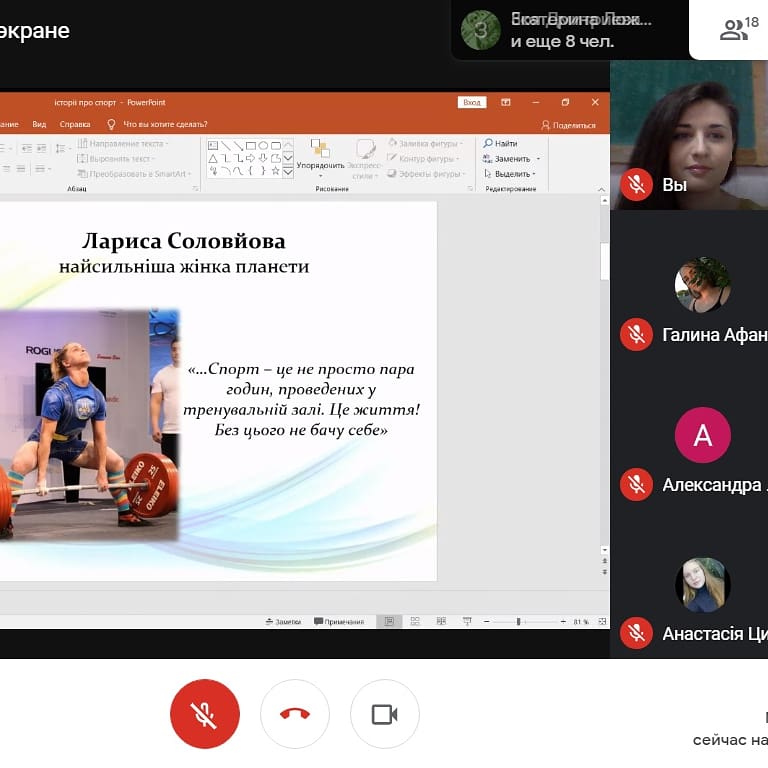
Task: Toggle the Заметки notes pane
Action: [283, 622]
